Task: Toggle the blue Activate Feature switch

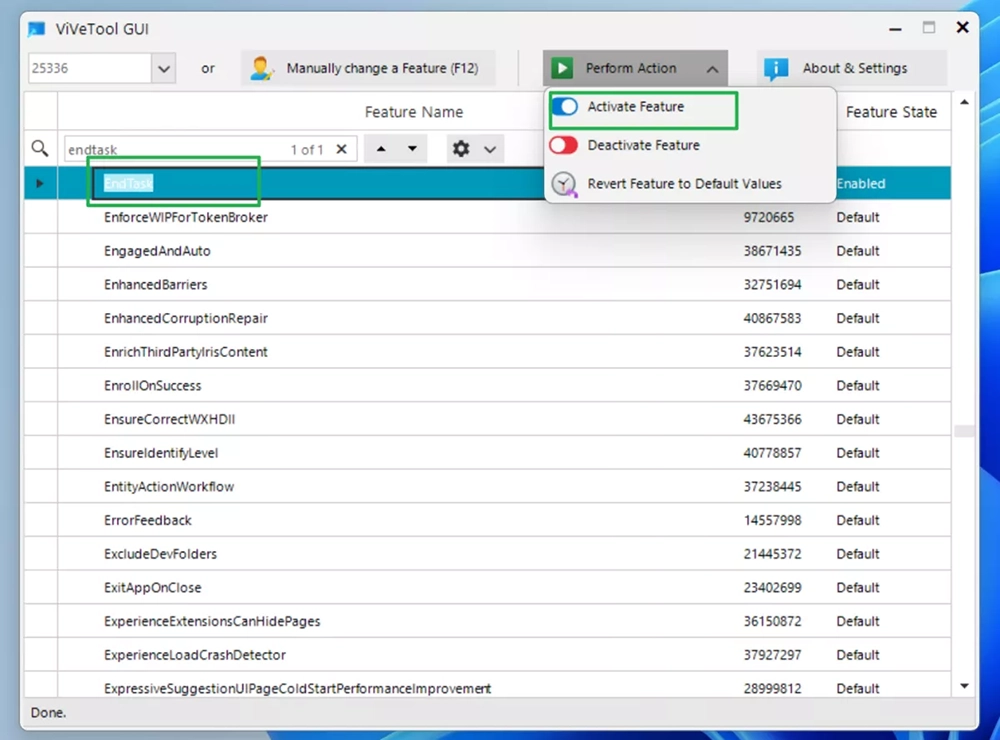Action: click(564, 107)
